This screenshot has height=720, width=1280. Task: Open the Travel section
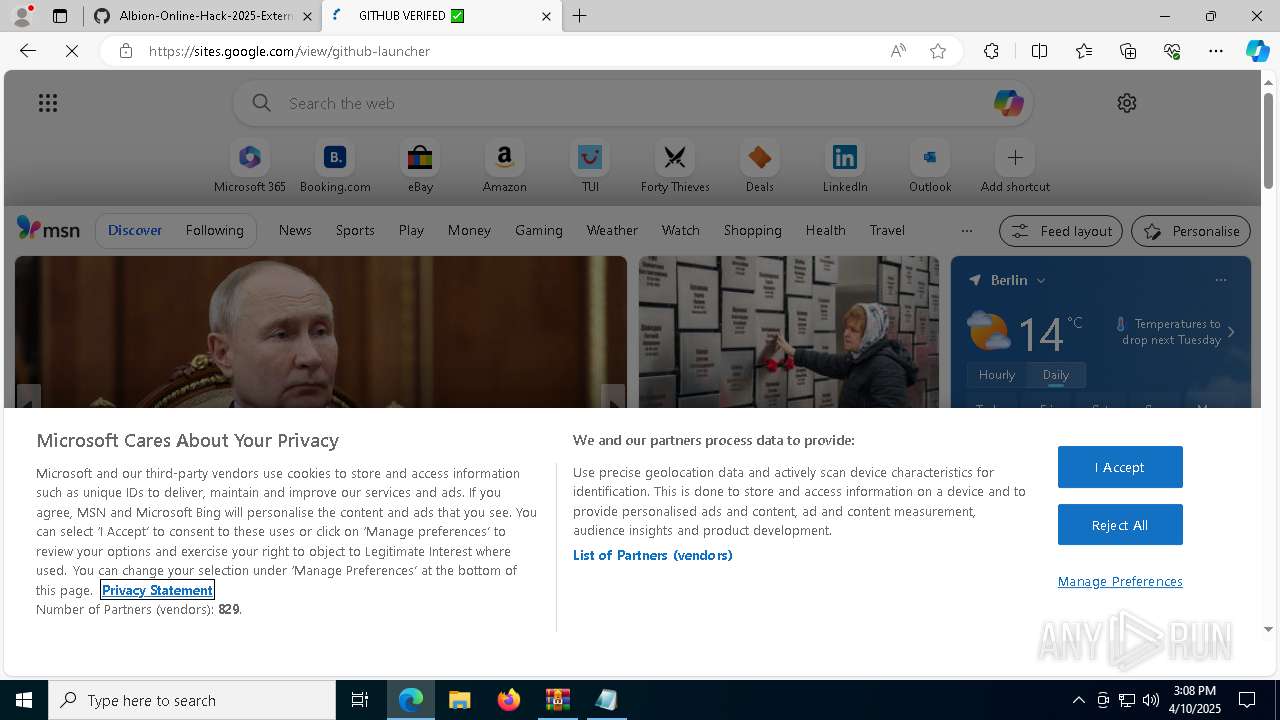[887, 230]
